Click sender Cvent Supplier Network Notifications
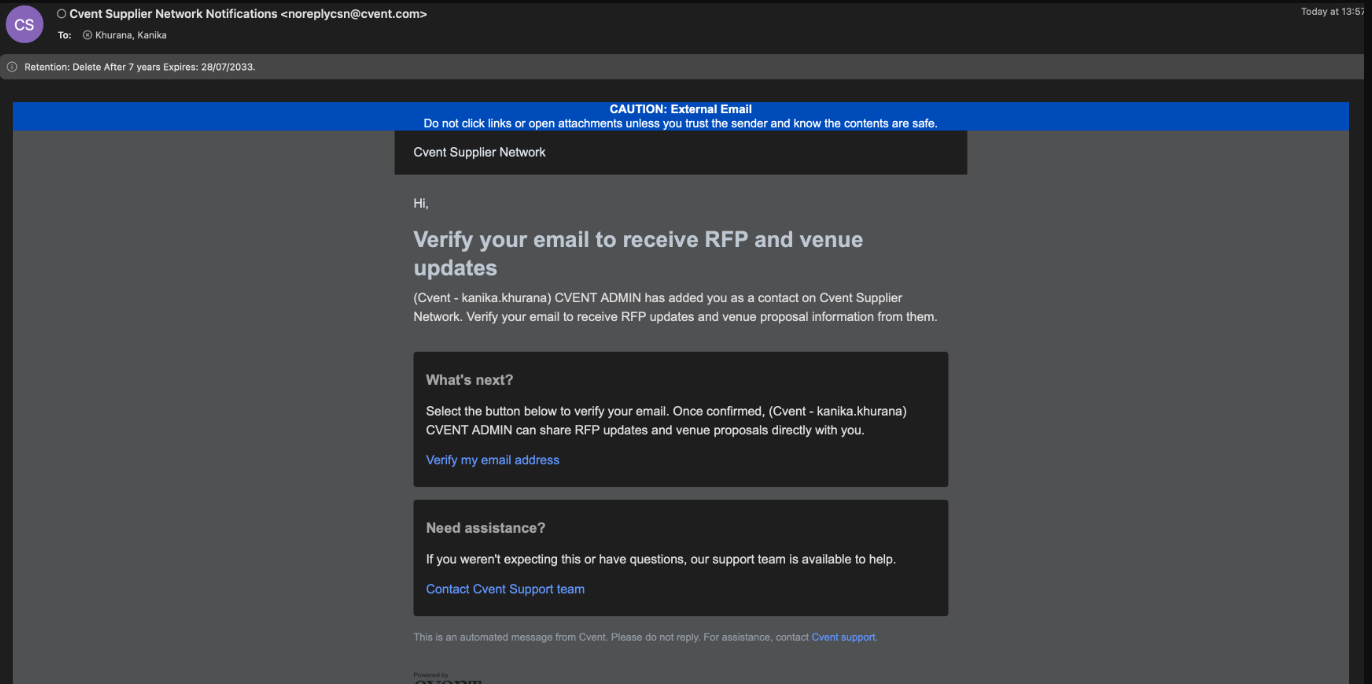Image resolution: width=1372 pixels, height=684 pixels. tap(248, 14)
